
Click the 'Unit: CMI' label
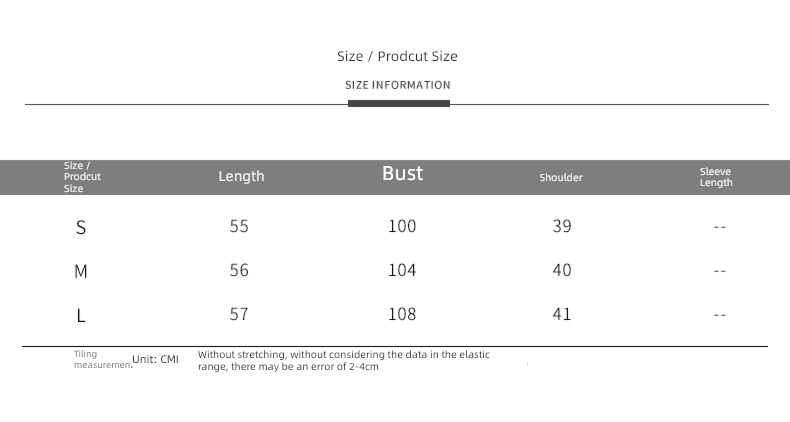(x=155, y=360)
